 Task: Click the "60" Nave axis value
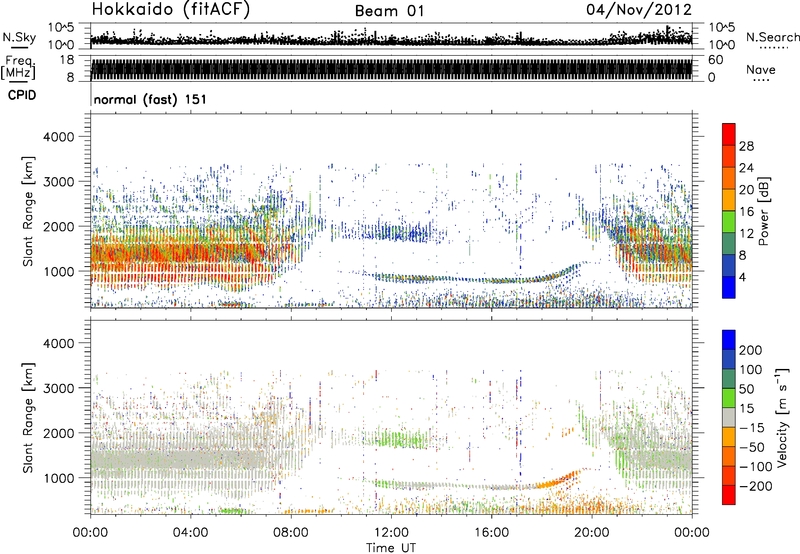click(716, 60)
